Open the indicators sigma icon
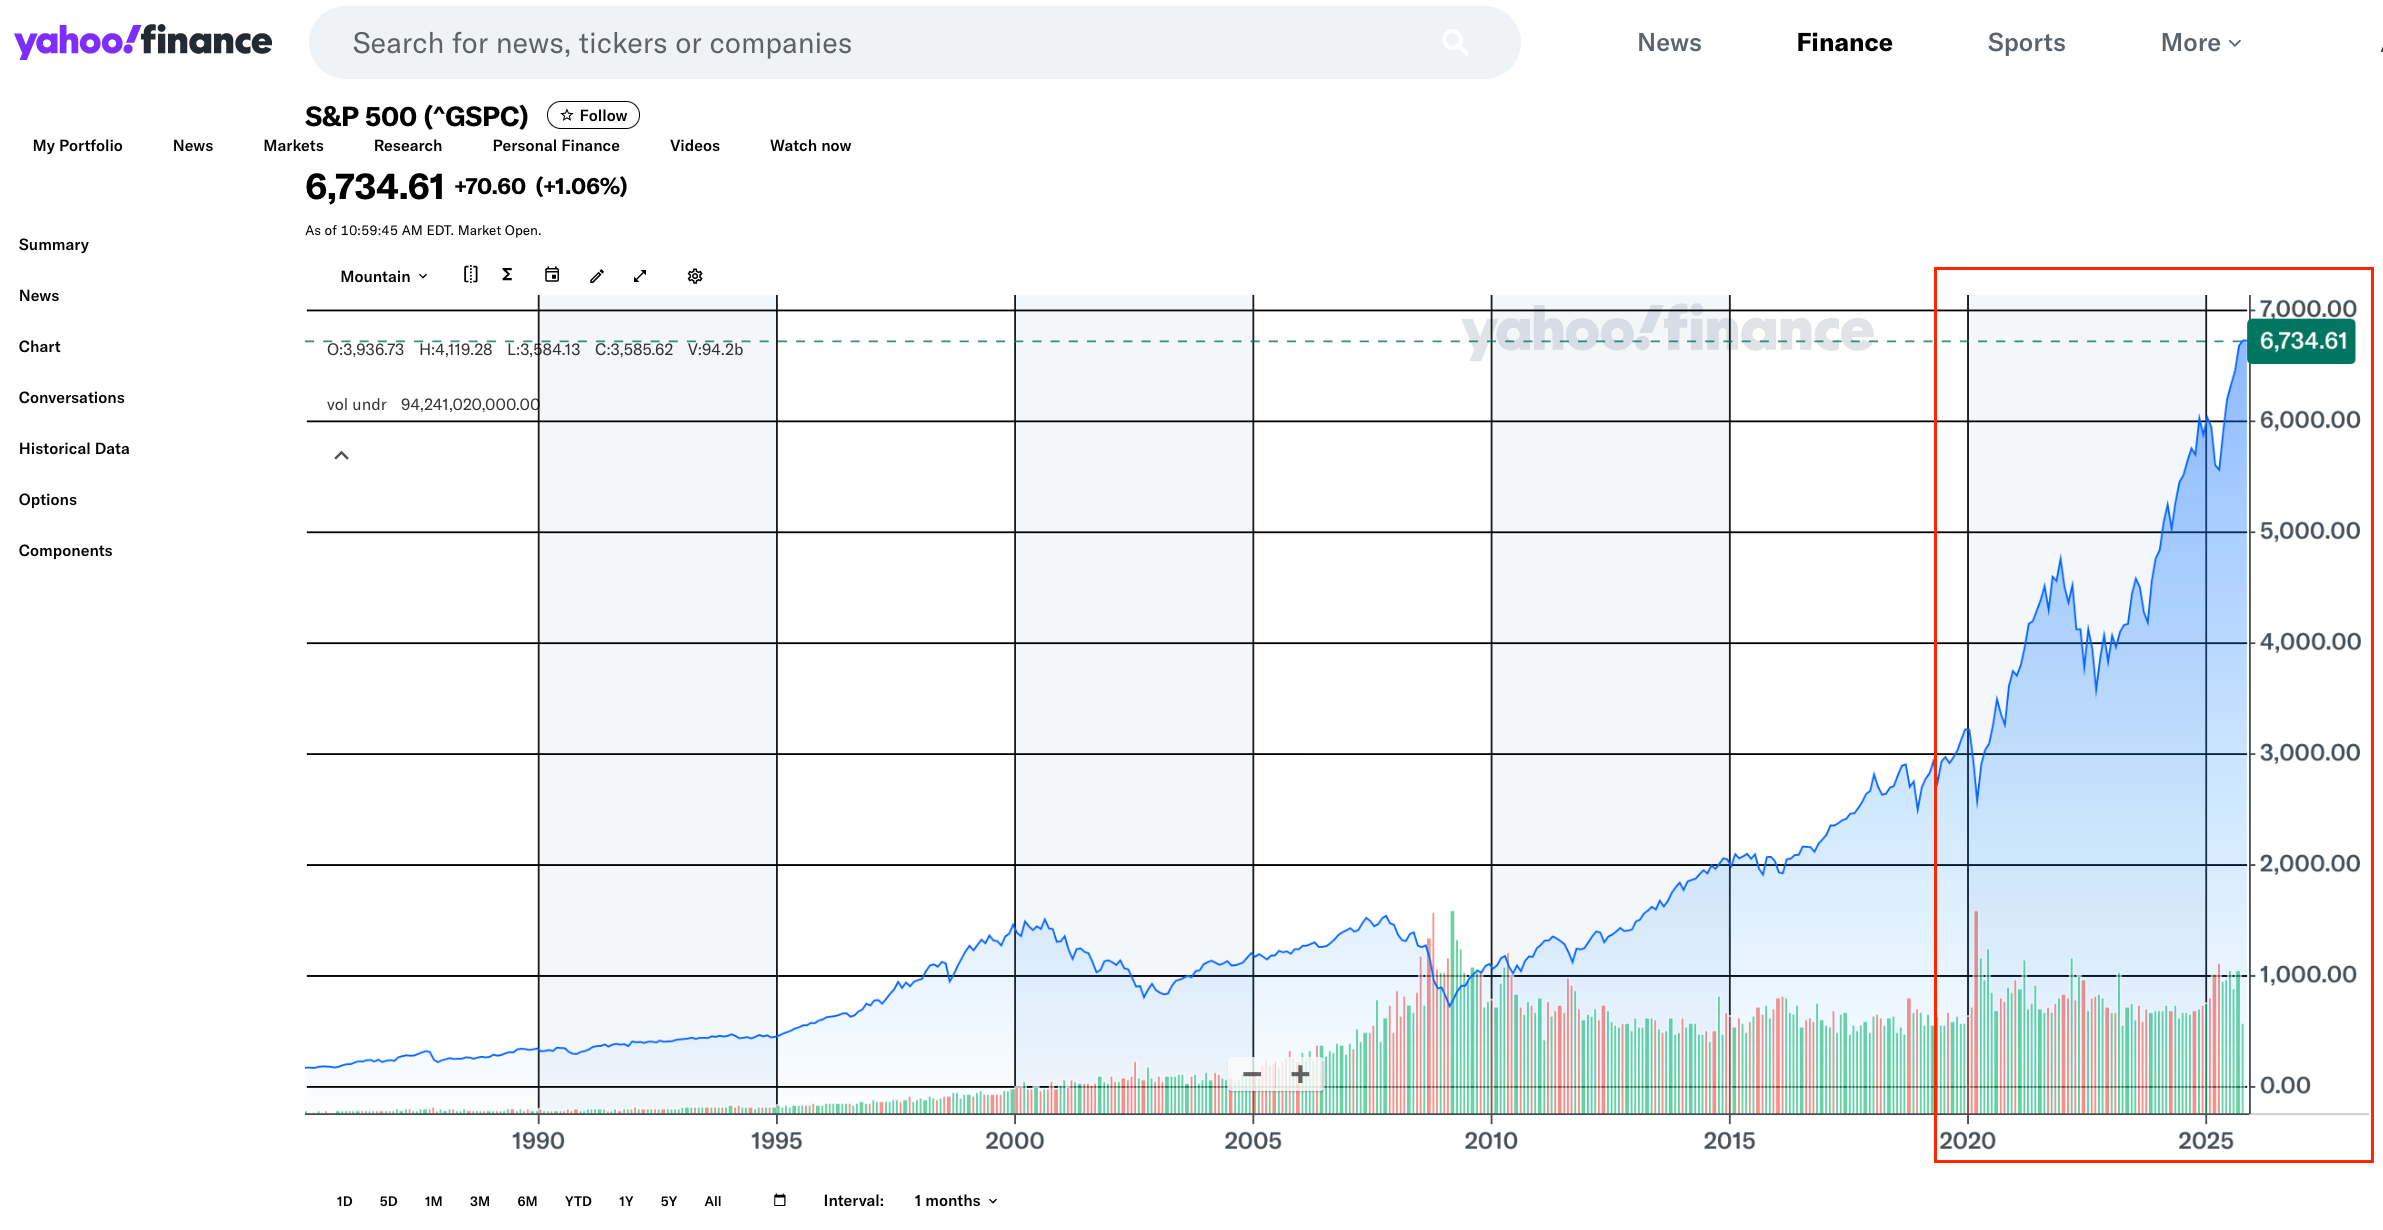The width and height of the screenshot is (2383, 1230). pos(507,275)
